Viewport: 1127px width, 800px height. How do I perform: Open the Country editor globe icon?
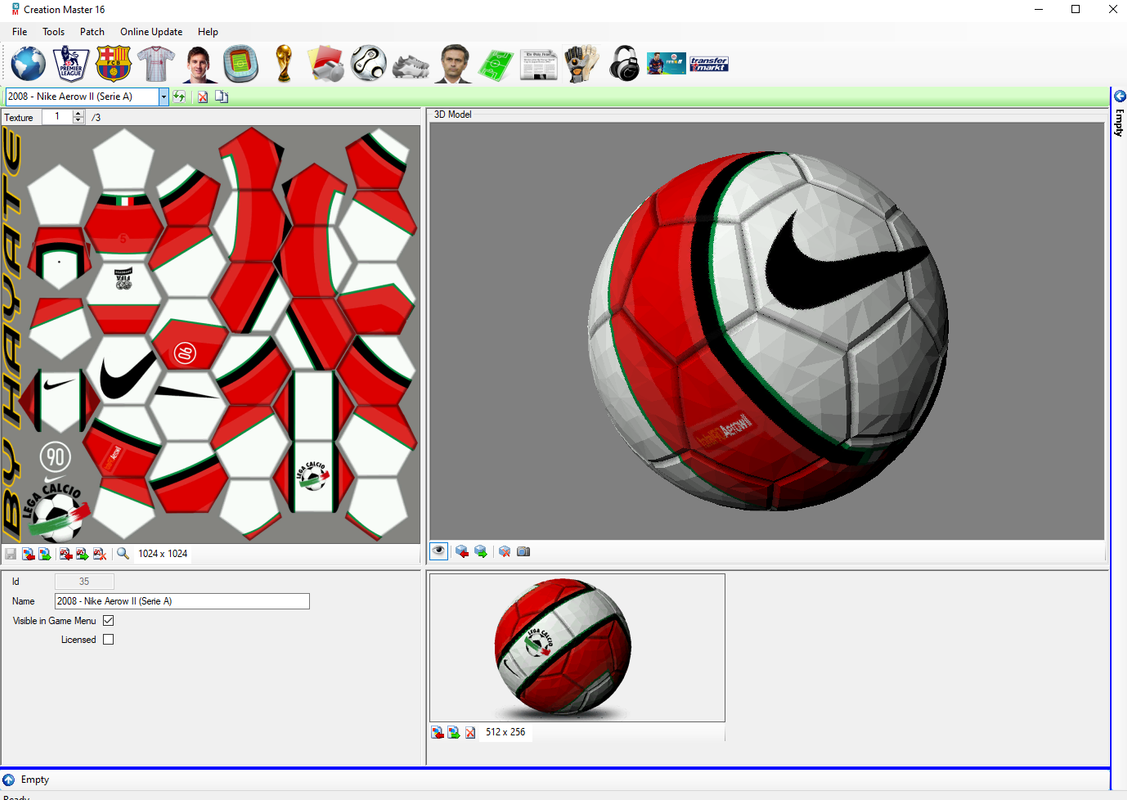point(28,63)
